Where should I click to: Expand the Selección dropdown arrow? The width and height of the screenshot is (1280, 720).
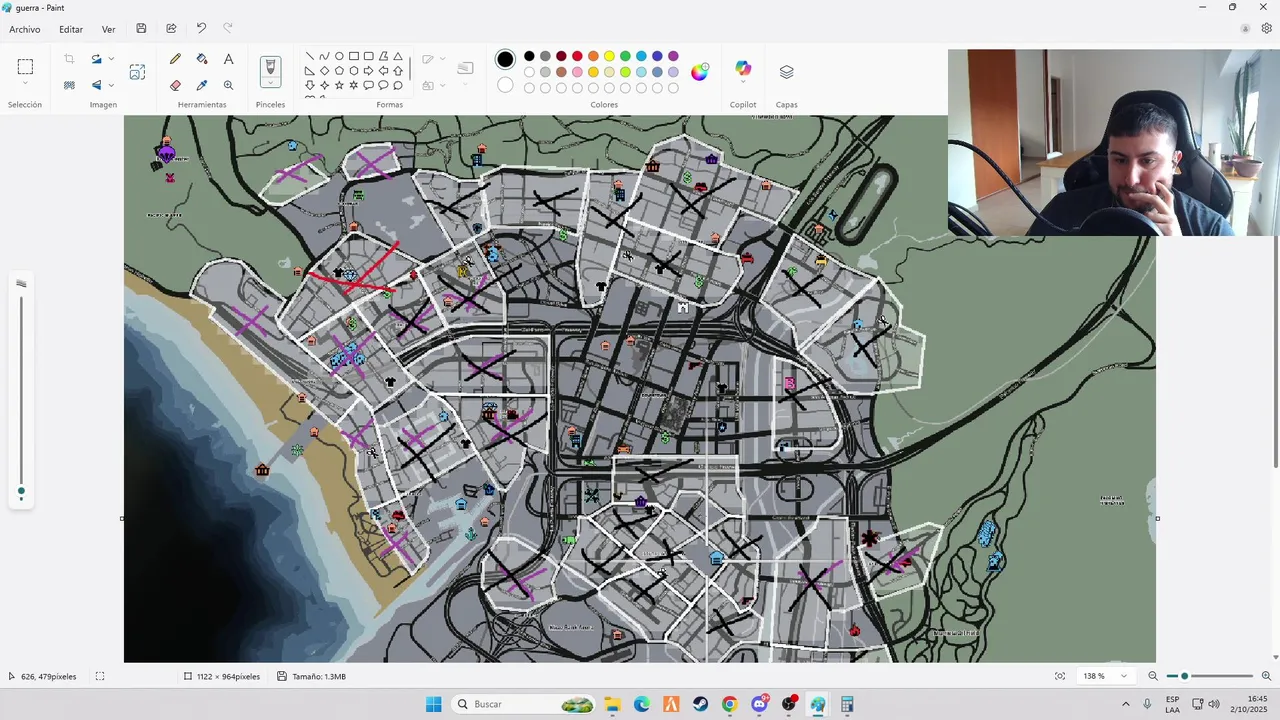pyautogui.click(x=25, y=84)
